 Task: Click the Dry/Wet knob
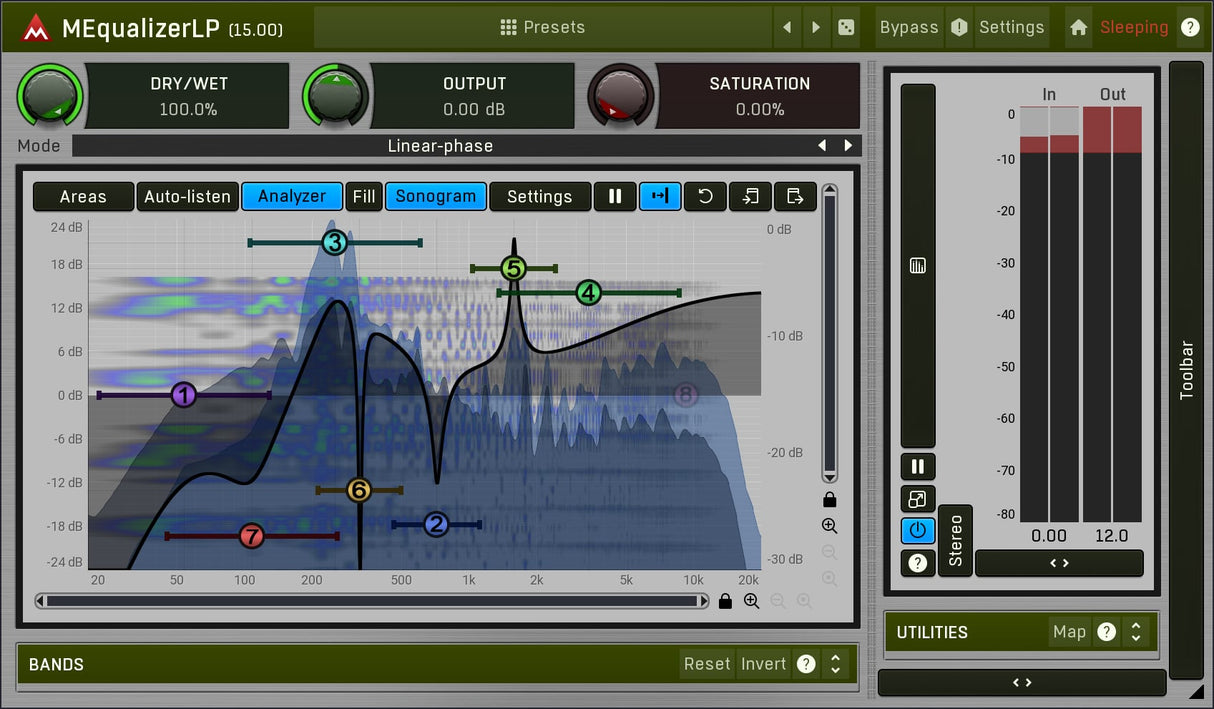(48, 96)
